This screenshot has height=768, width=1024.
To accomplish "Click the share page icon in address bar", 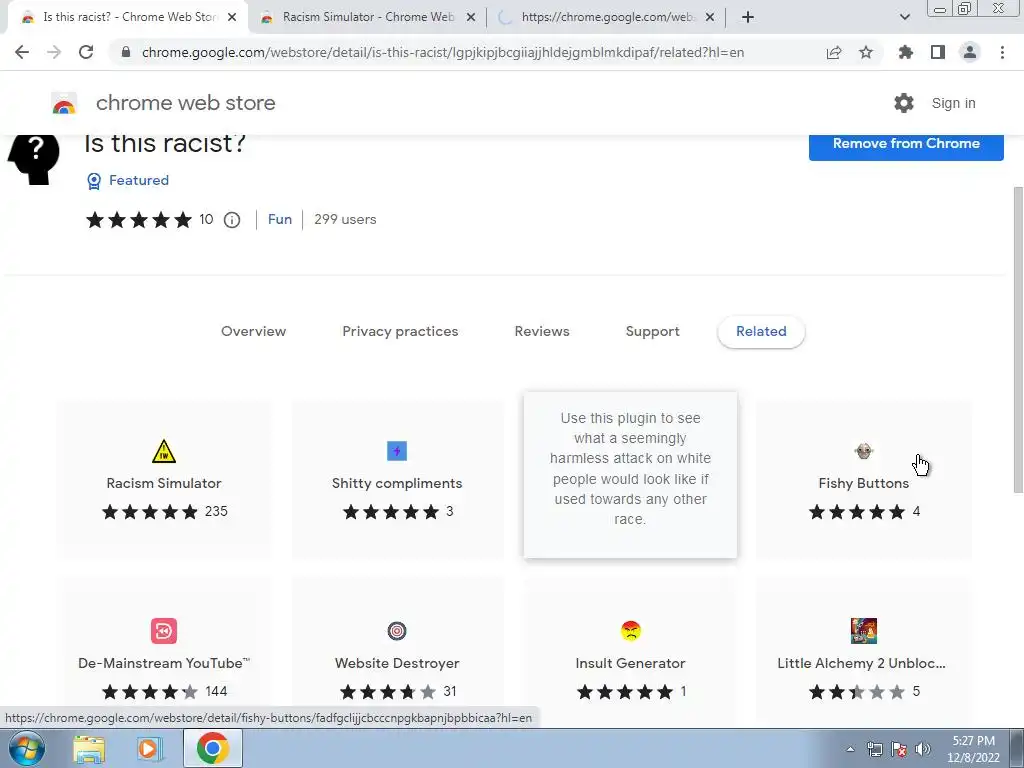I will [834, 52].
